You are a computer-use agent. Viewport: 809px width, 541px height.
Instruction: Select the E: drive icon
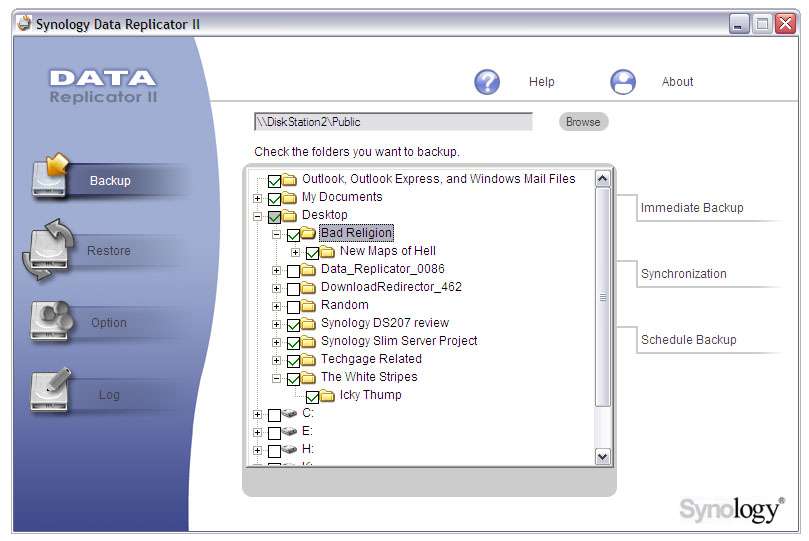click(x=290, y=431)
